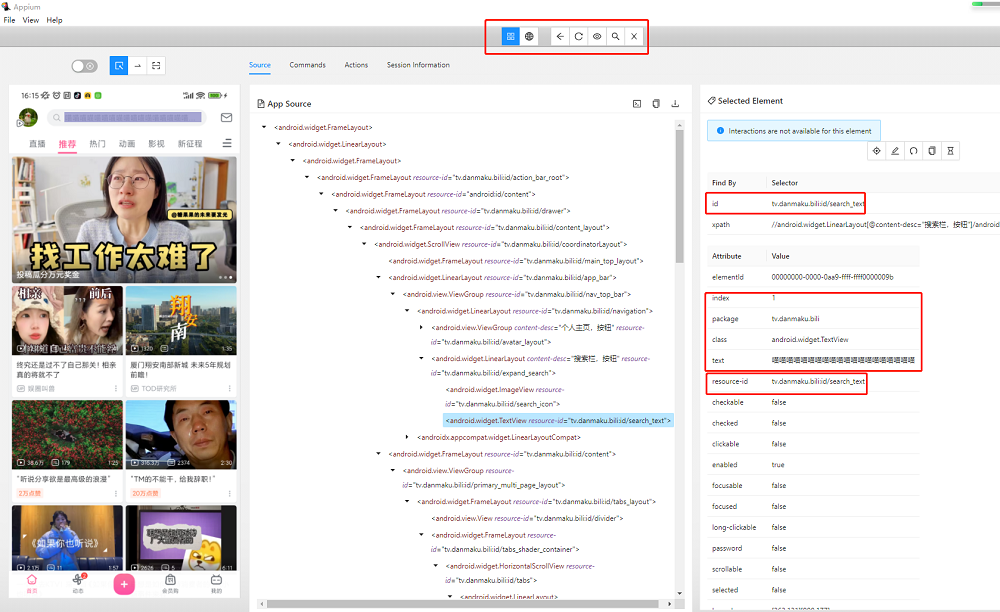Screen dimensions: 1000x612
Task: Switch to Web/Hybrid App Mode globe icon
Action: (529, 36)
